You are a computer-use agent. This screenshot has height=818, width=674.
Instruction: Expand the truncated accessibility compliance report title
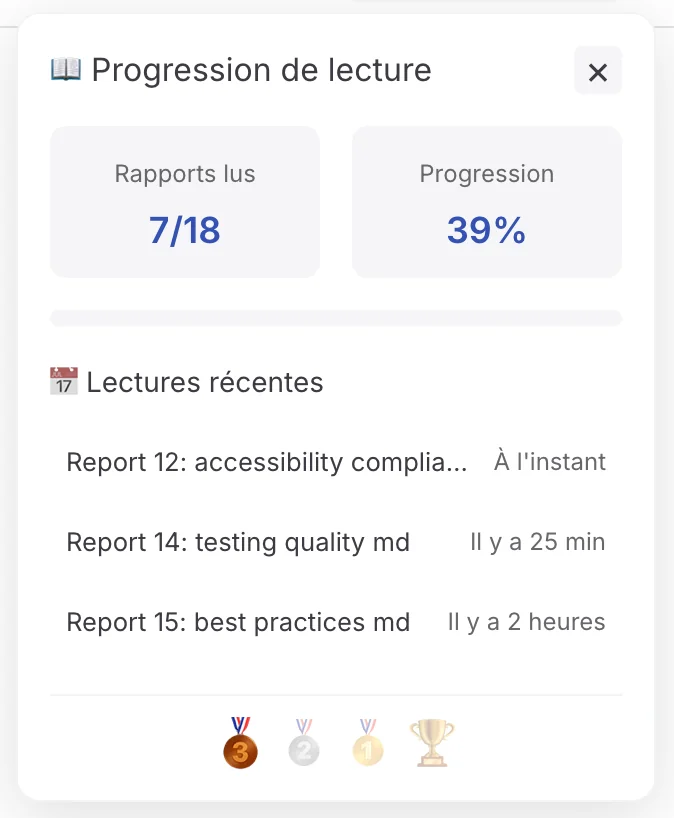coord(267,462)
